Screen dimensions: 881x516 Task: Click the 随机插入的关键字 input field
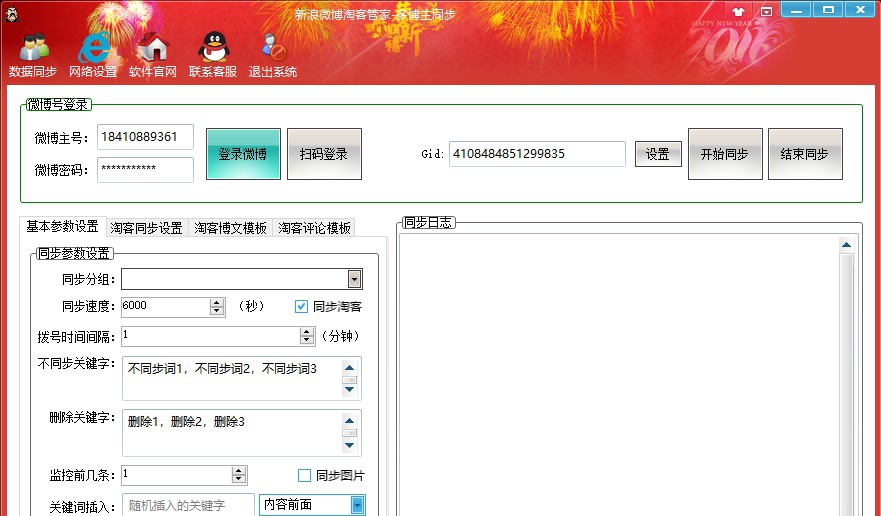[189, 505]
